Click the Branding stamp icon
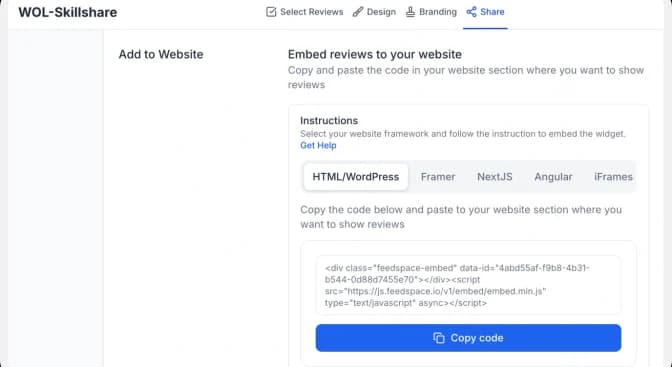This screenshot has width=672, height=367. [410, 12]
